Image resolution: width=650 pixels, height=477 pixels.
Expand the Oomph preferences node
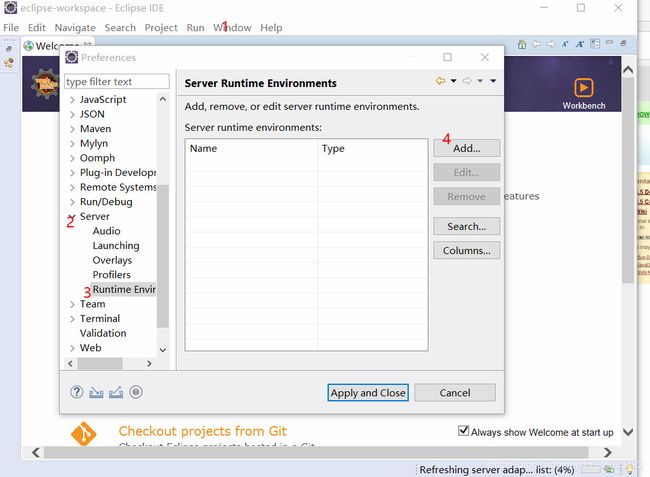pyautogui.click(x=73, y=158)
